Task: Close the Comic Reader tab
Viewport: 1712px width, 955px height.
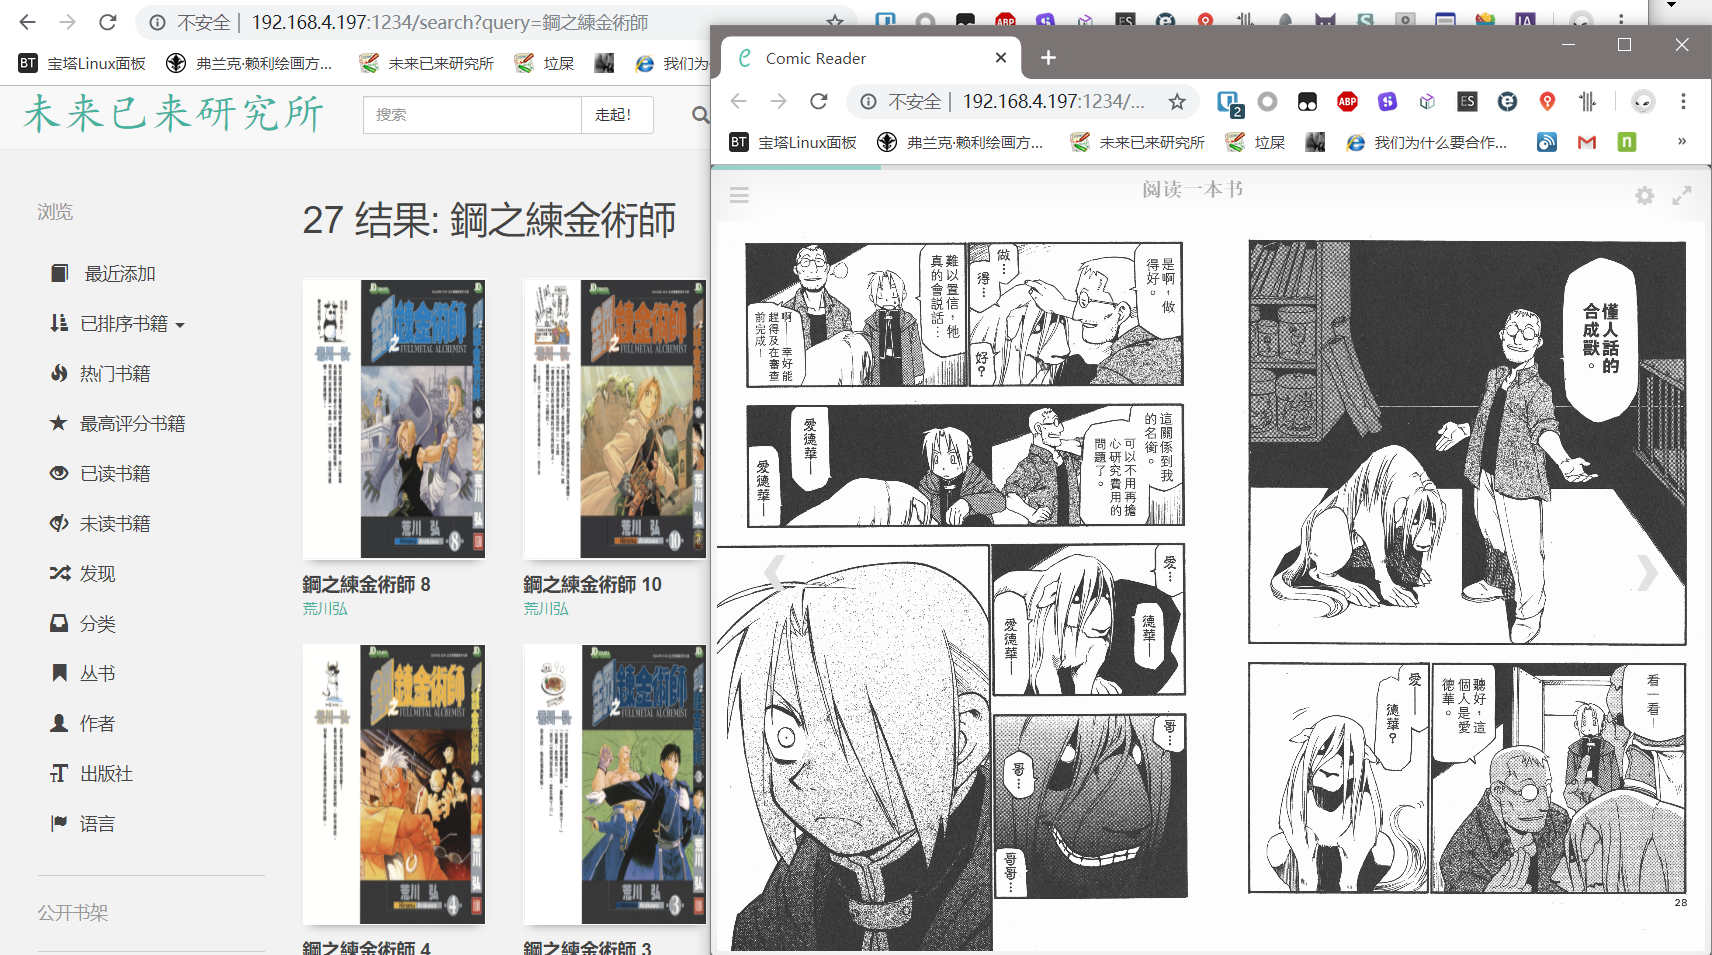Action: point(1001,58)
